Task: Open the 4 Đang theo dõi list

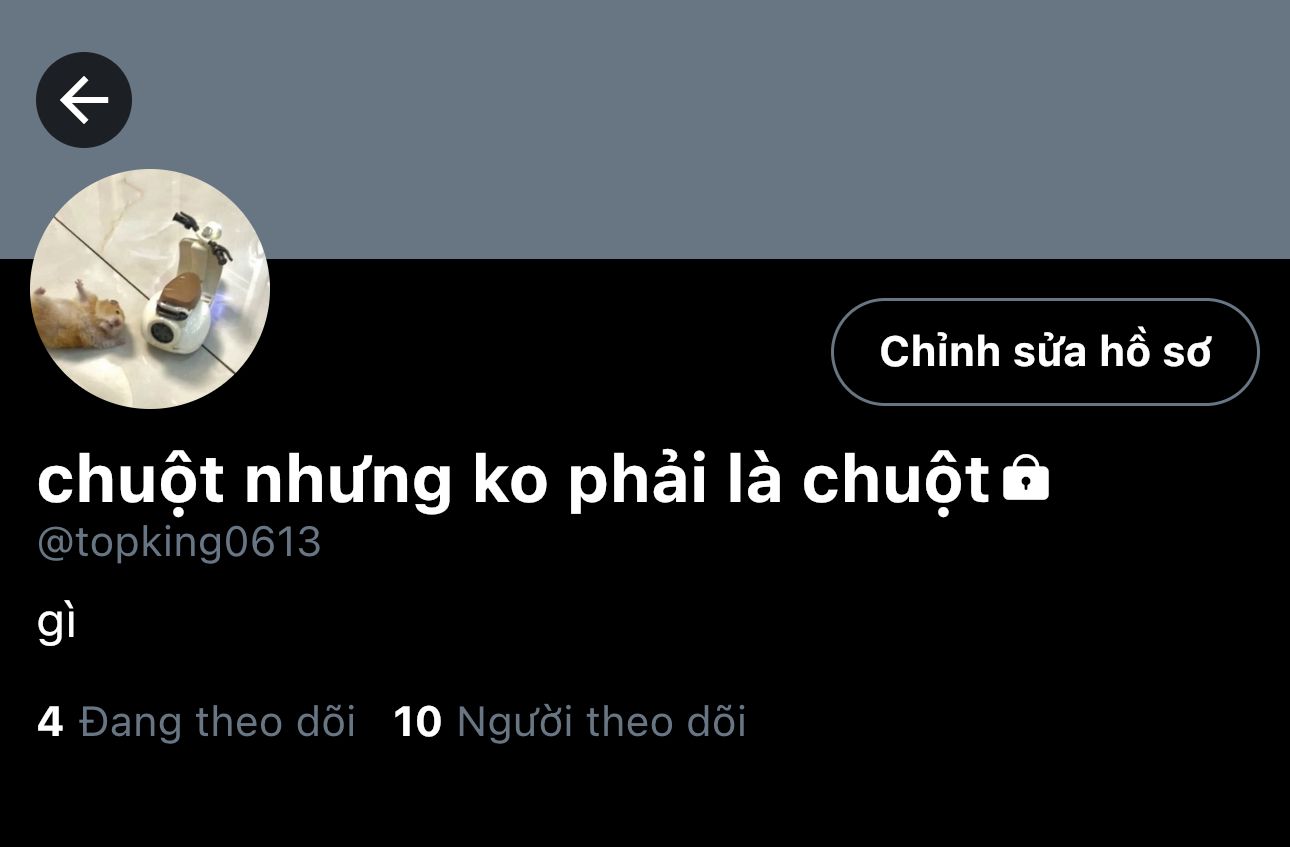Action: [x=196, y=721]
